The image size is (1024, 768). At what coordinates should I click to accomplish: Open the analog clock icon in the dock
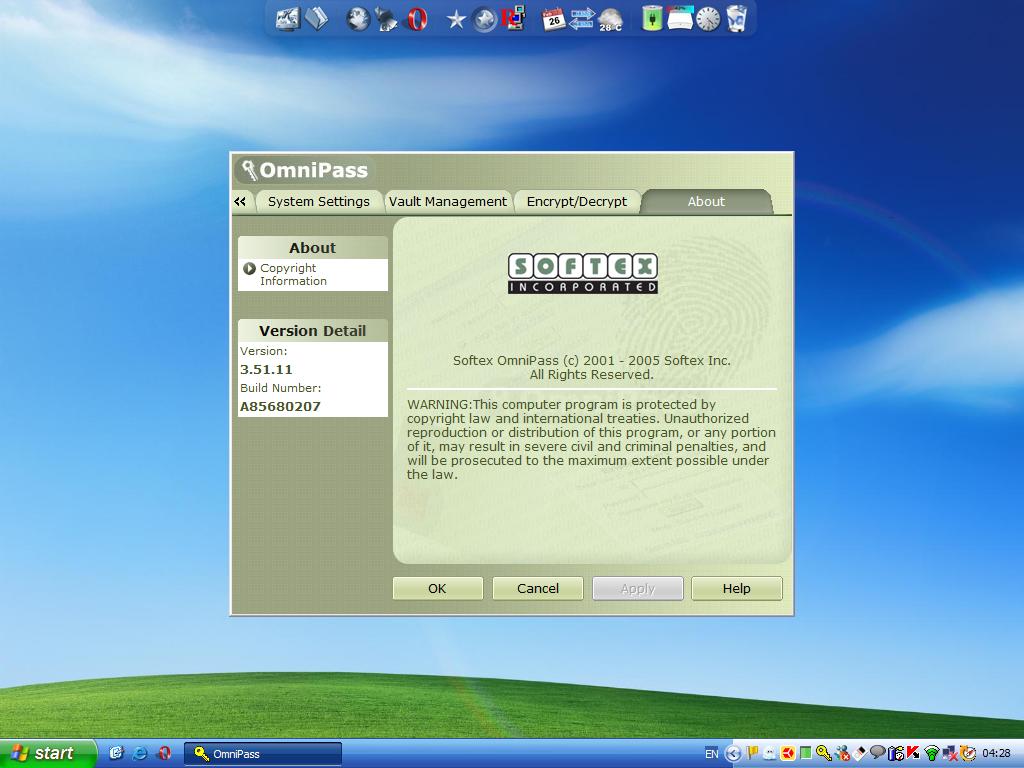click(708, 19)
